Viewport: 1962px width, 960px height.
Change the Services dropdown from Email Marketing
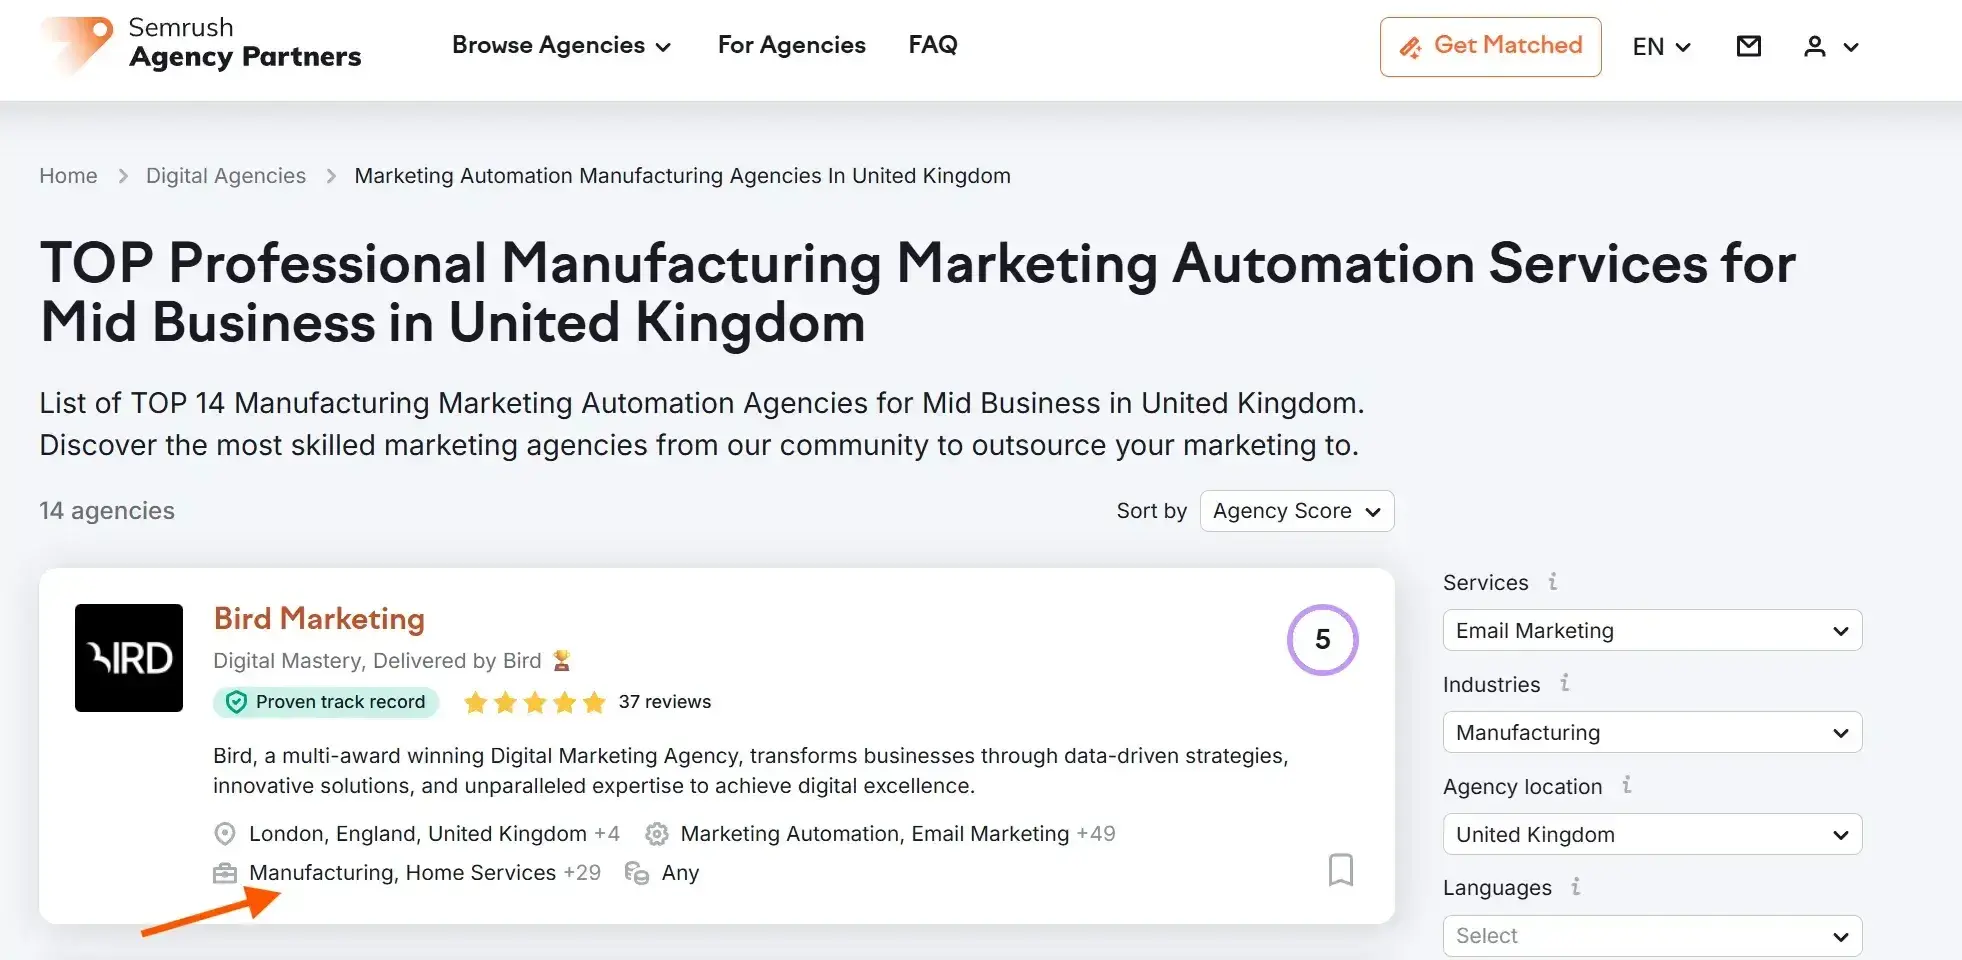pos(1651,630)
